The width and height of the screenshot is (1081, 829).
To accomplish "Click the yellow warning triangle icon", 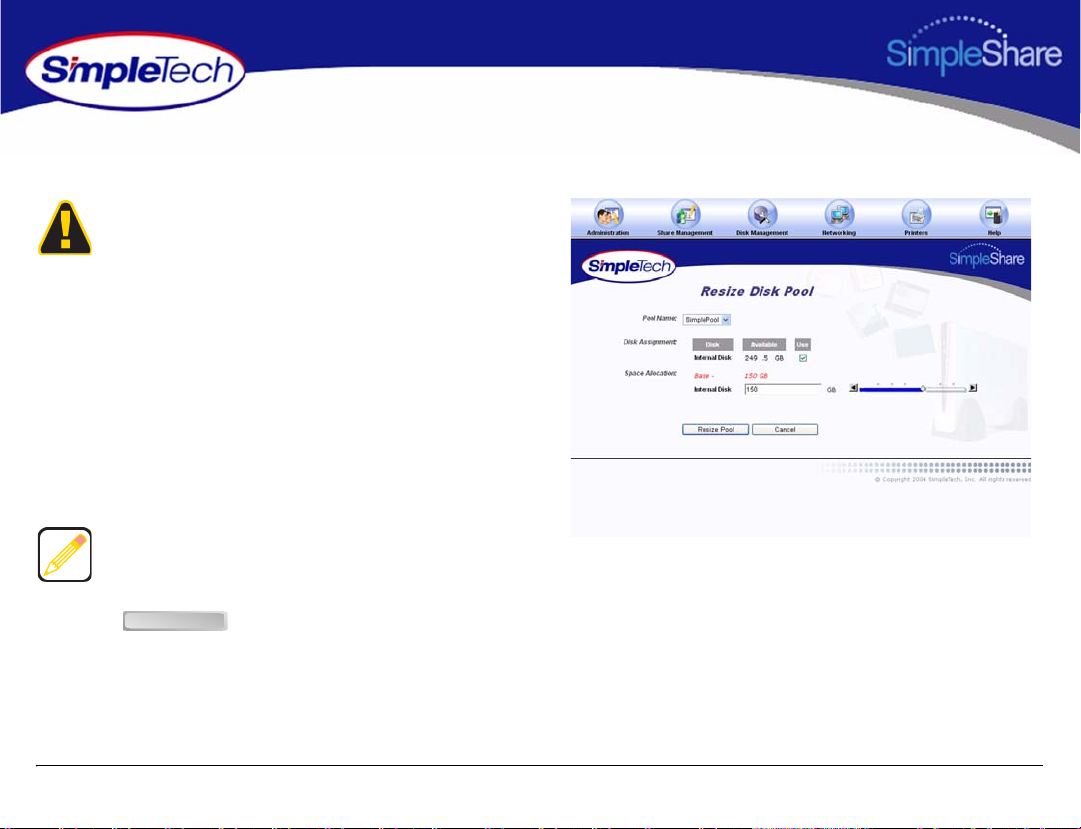I will pos(65,228).
